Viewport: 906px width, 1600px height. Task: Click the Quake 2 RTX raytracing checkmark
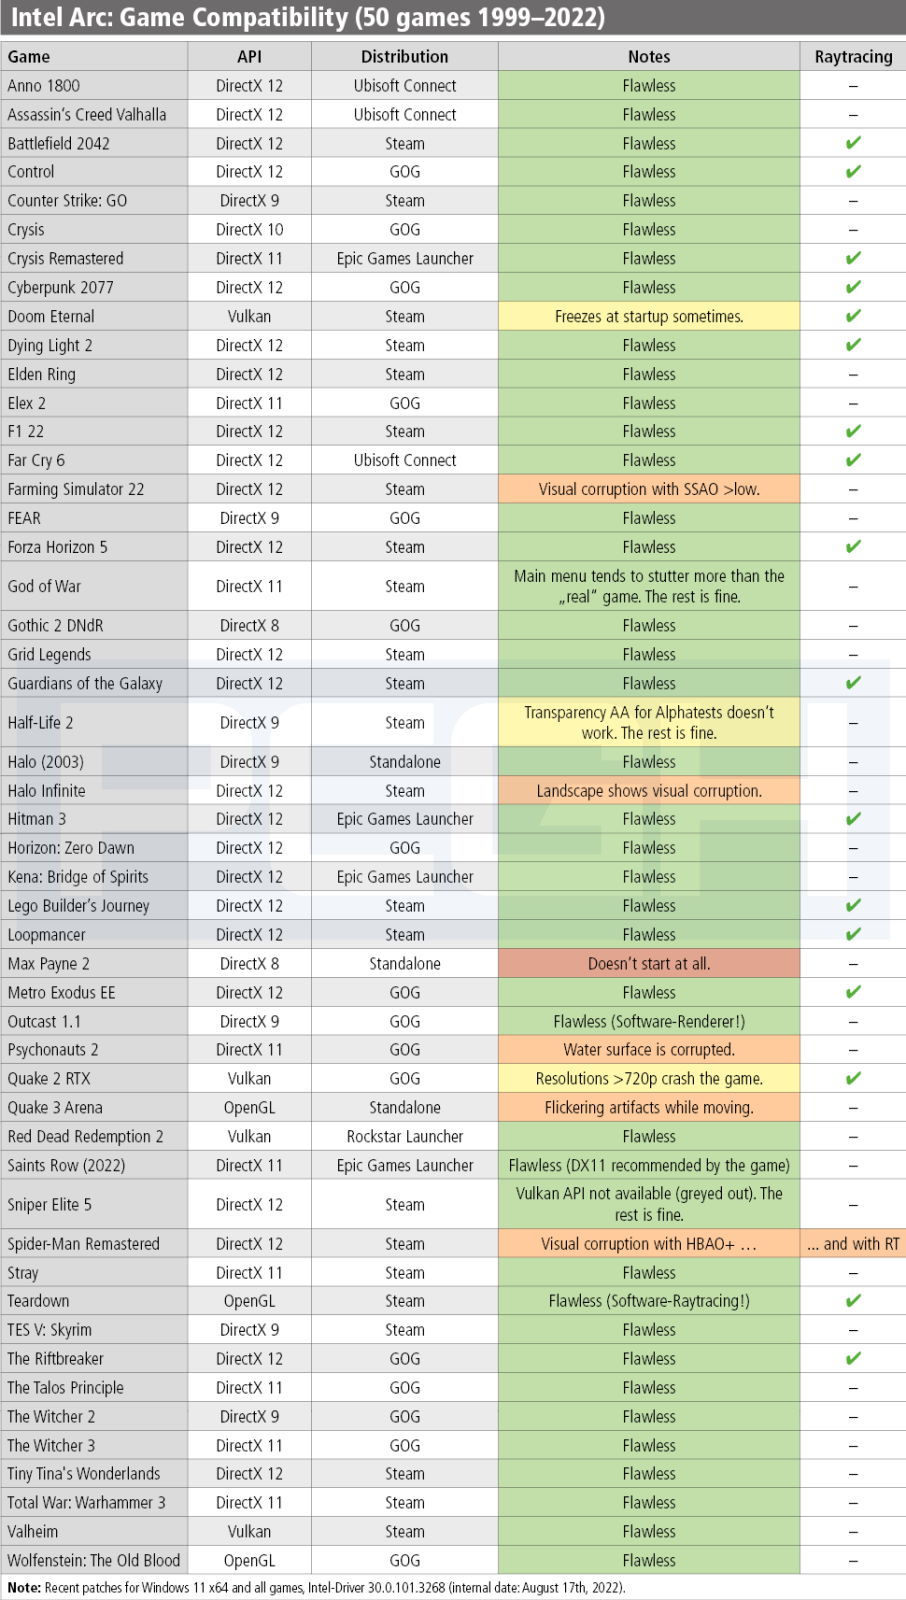[x=853, y=1078]
